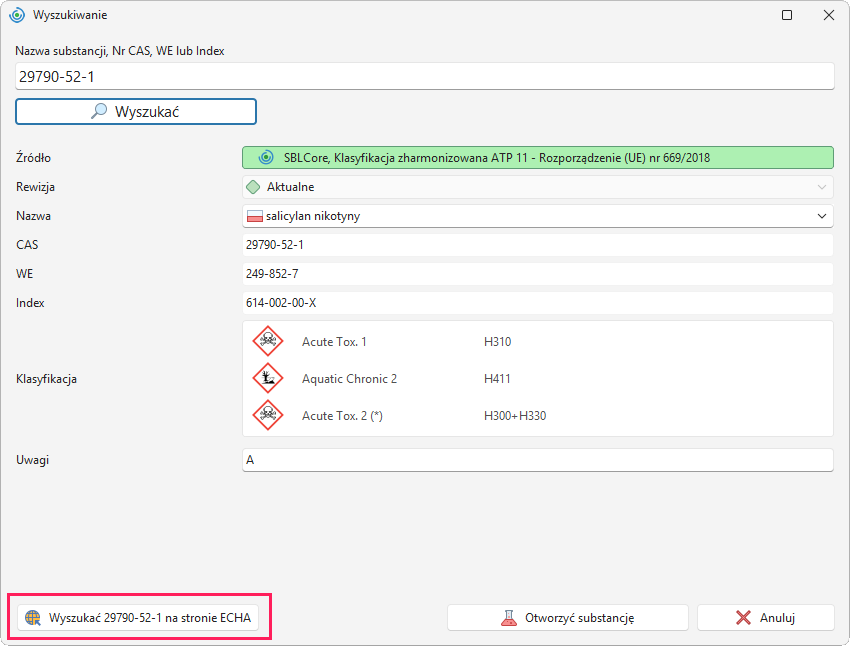
Task: Click the app logo in title bar
Action: pyautogui.click(x=17, y=15)
